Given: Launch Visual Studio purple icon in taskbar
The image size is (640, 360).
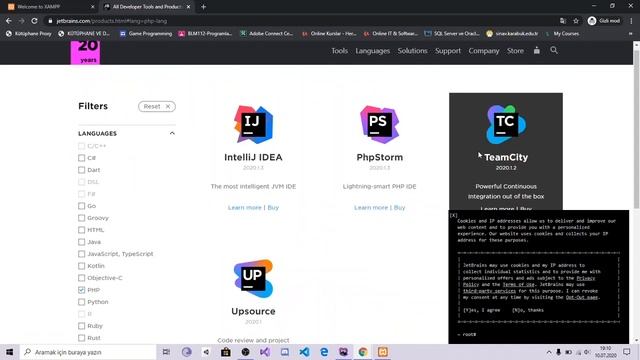Looking at the screenshot, I should 265,352.
